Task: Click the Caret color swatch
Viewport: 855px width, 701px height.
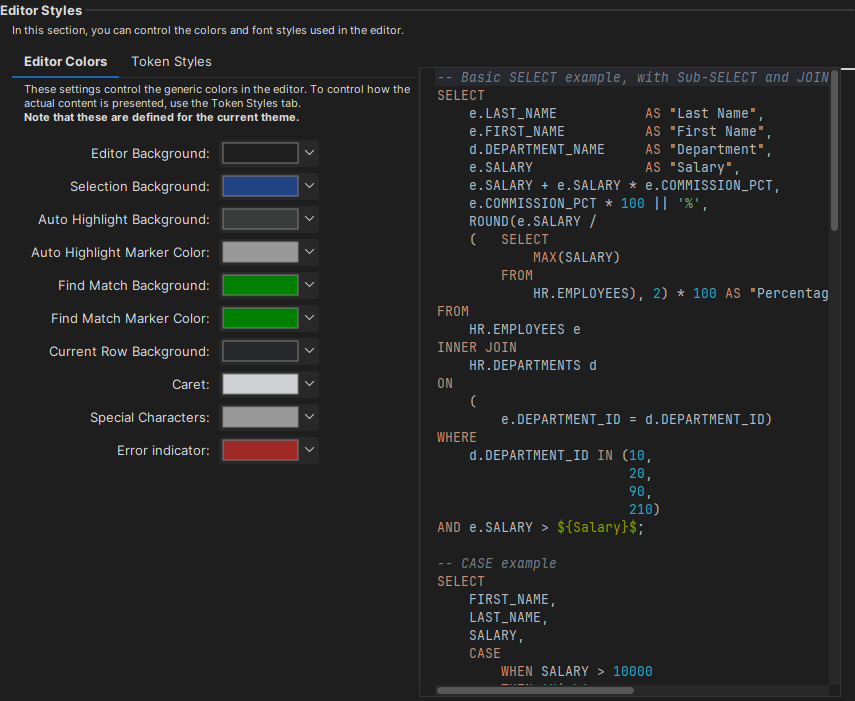Action: (x=260, y=384)
